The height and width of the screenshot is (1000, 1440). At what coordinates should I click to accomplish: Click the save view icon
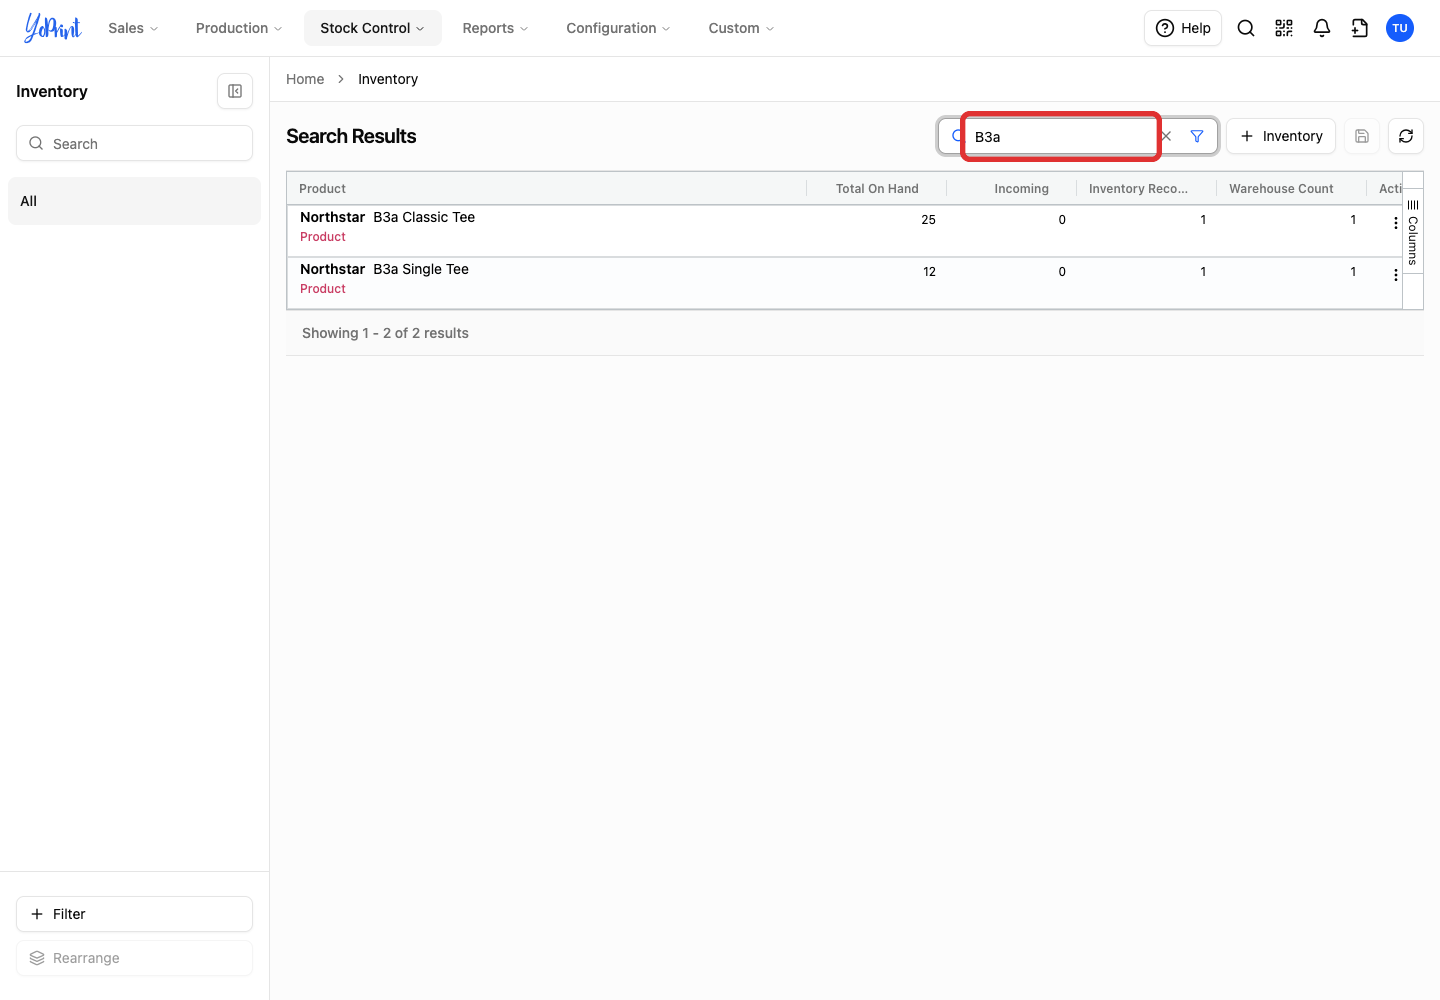[1362, 136]
